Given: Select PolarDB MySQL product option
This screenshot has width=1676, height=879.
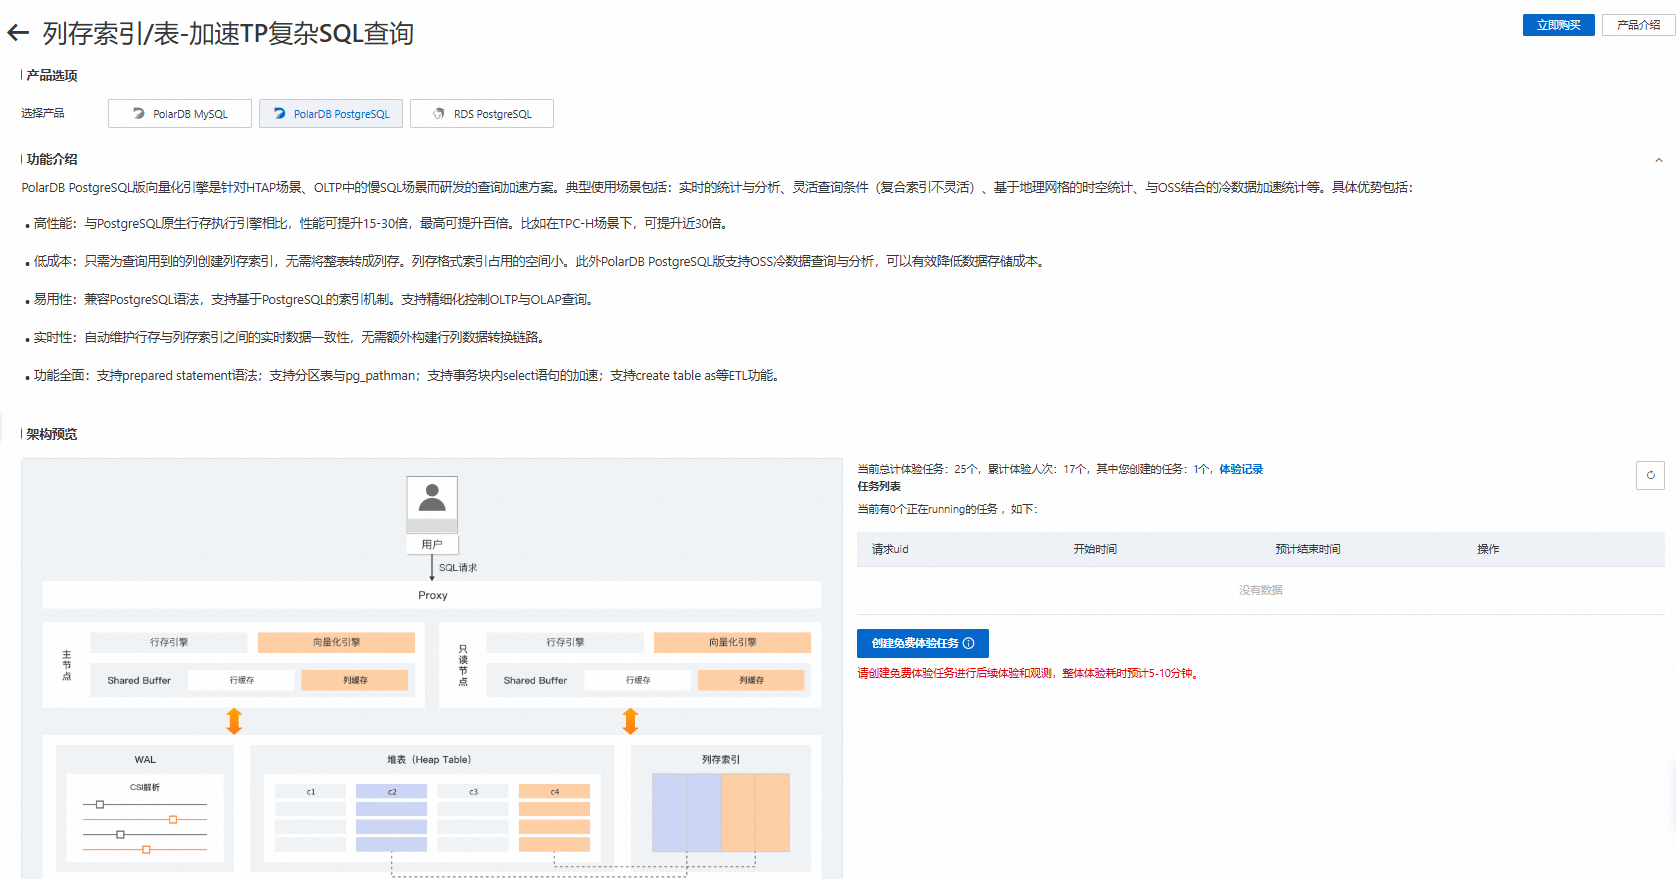Looking at the screenshot, I should point(180,114).
